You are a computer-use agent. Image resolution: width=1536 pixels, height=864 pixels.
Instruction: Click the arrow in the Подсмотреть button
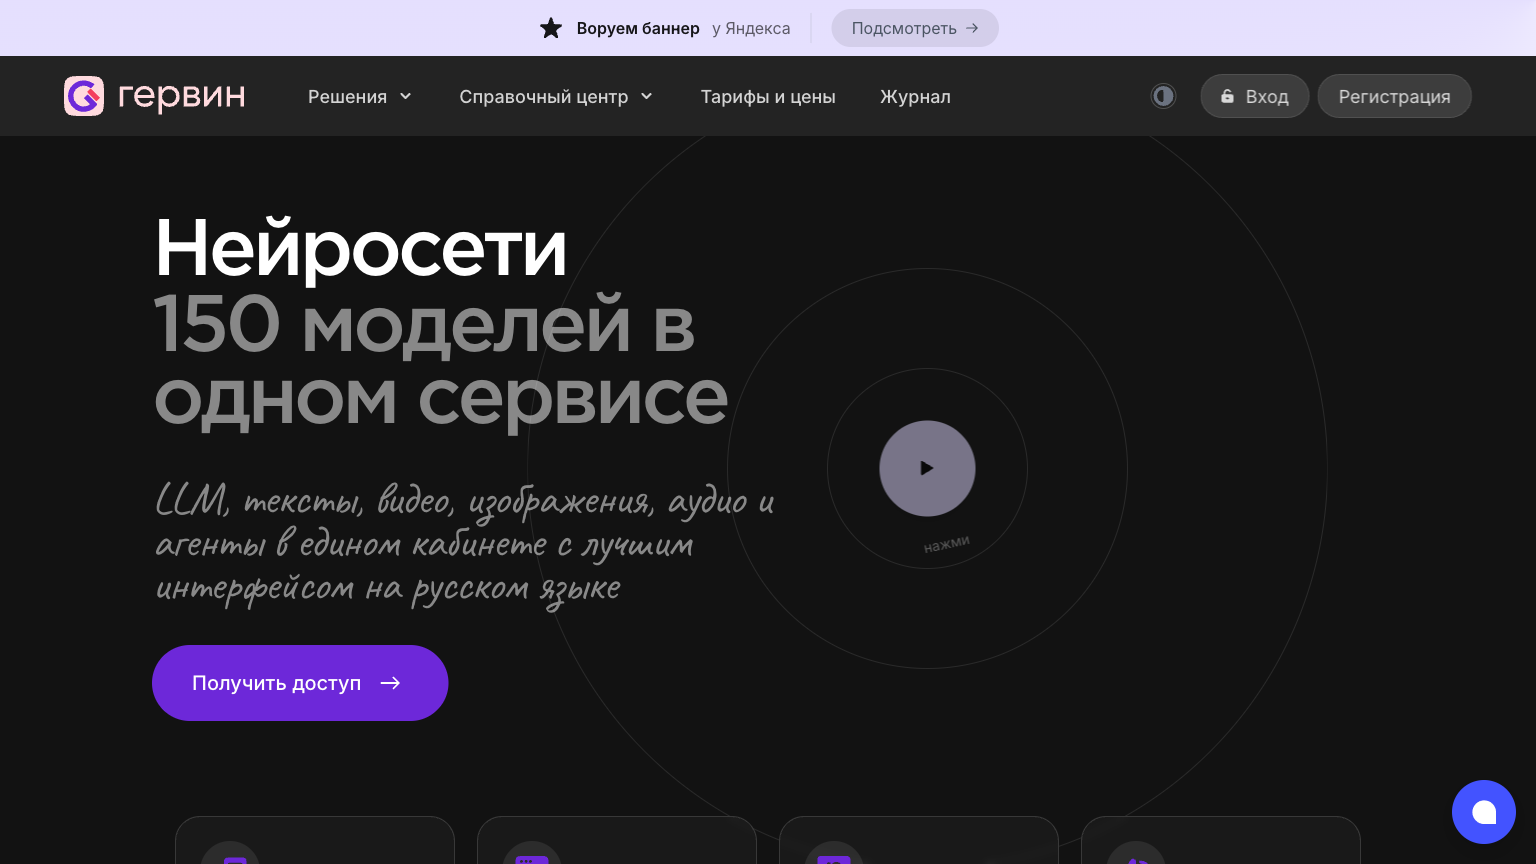[972, 28]
